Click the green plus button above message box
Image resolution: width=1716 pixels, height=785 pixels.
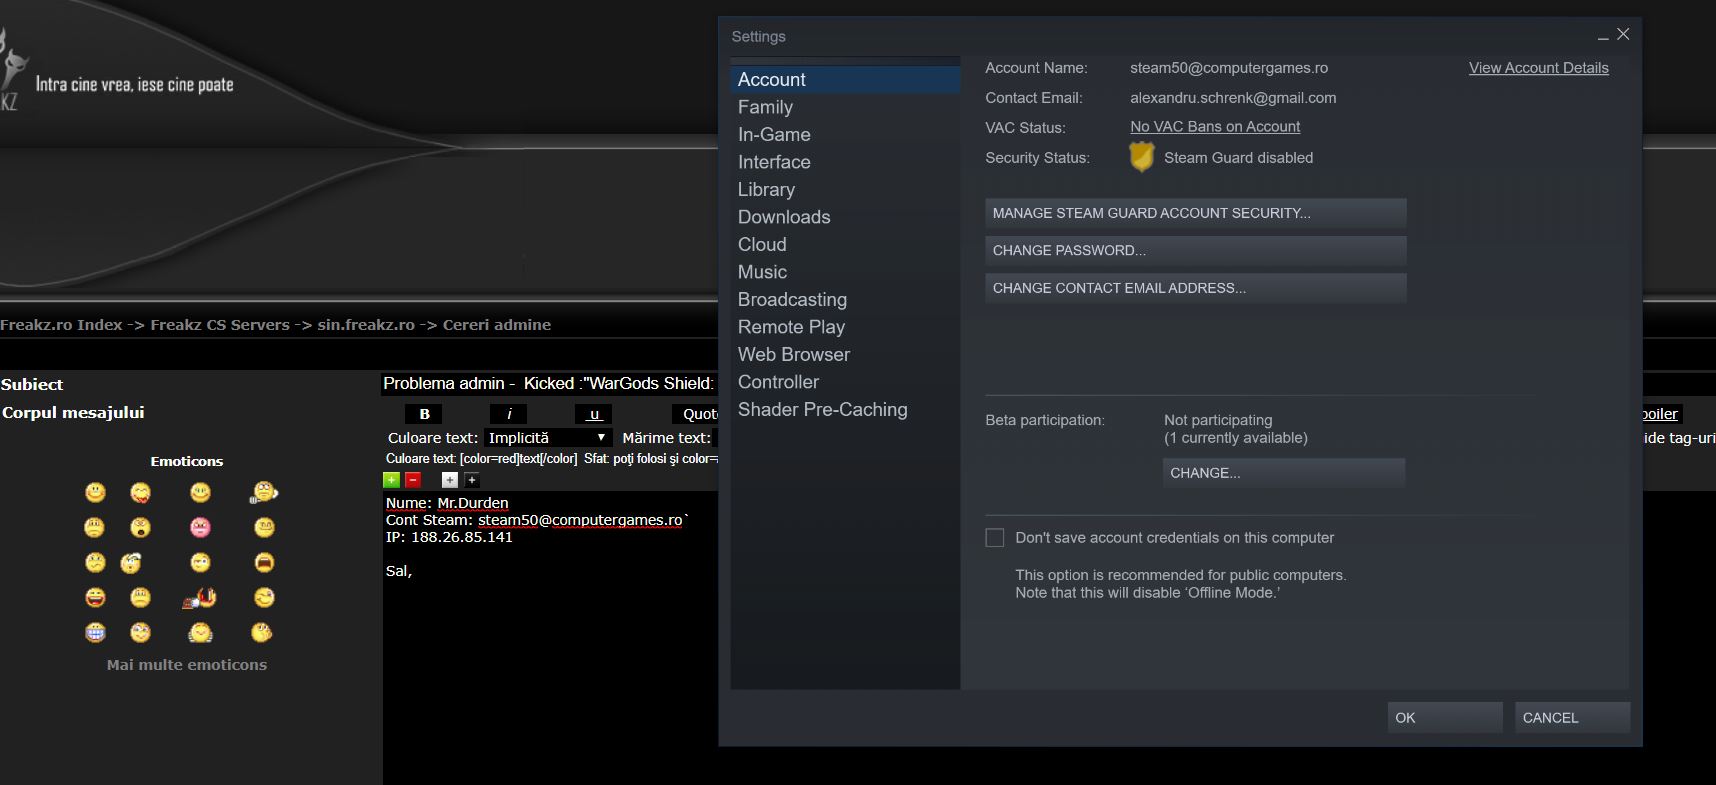(x=392, y=480)
